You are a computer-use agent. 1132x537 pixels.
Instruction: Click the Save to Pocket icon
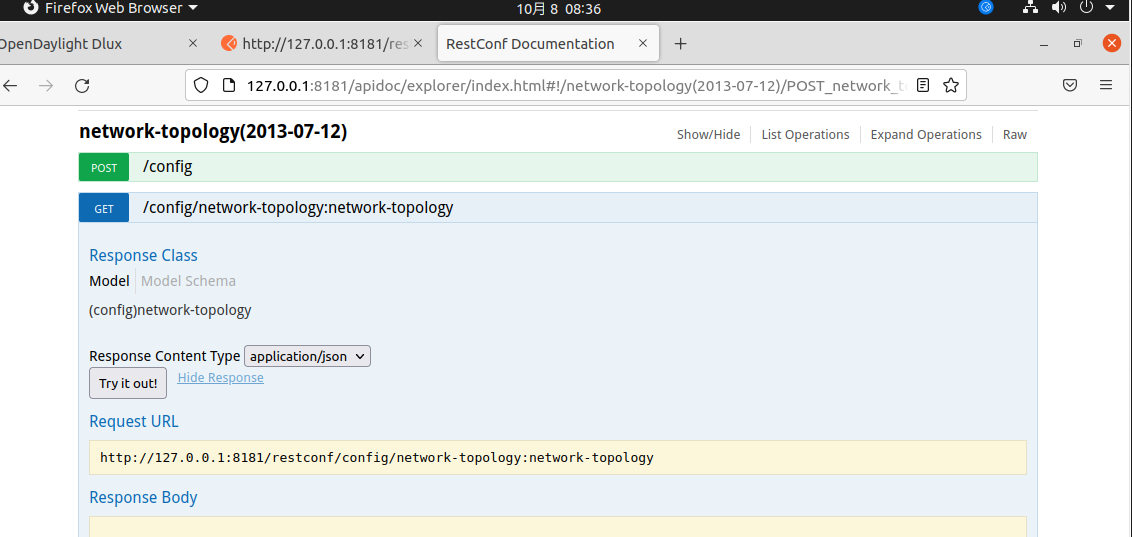click(x=1070, y=86)
